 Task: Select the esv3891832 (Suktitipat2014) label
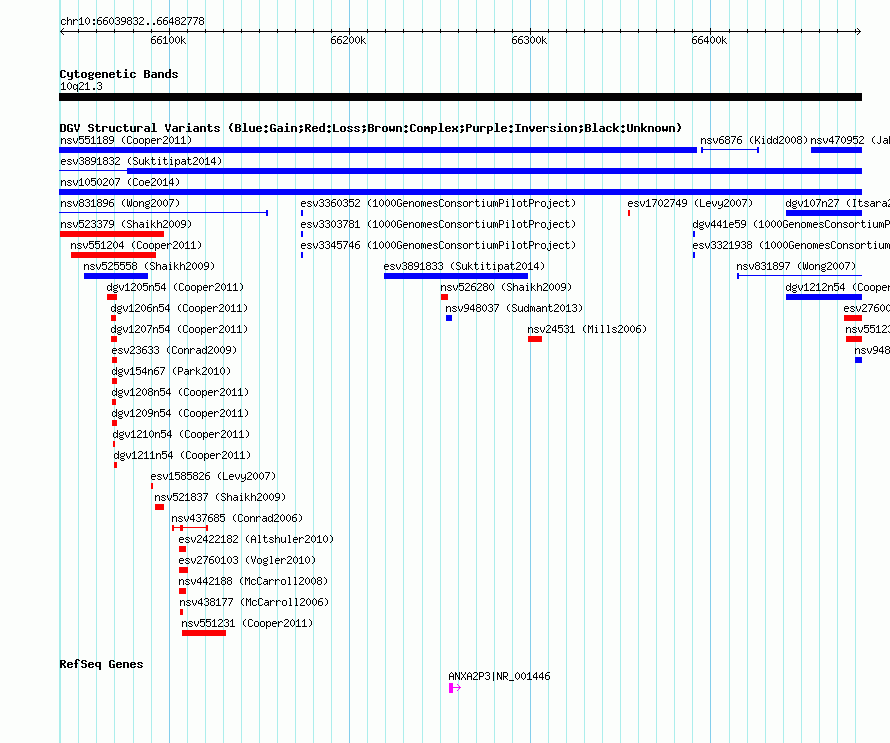pyautogui.click(x=141, y=161)
